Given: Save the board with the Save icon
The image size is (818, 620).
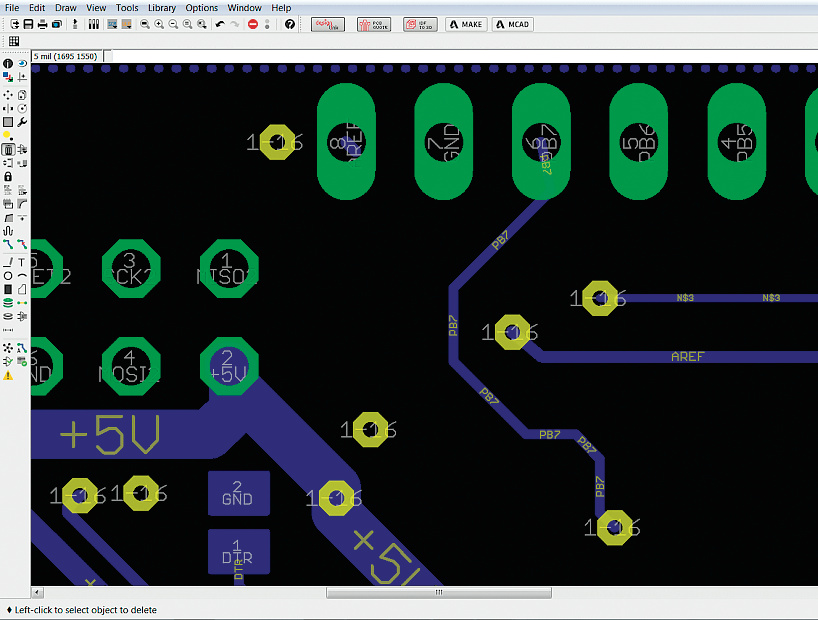Looking at the screenshot, I should (x=29, y=24).
